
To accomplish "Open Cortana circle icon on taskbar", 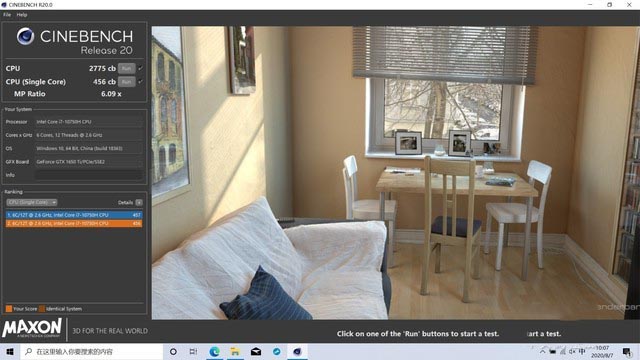I will coord(173,351).
